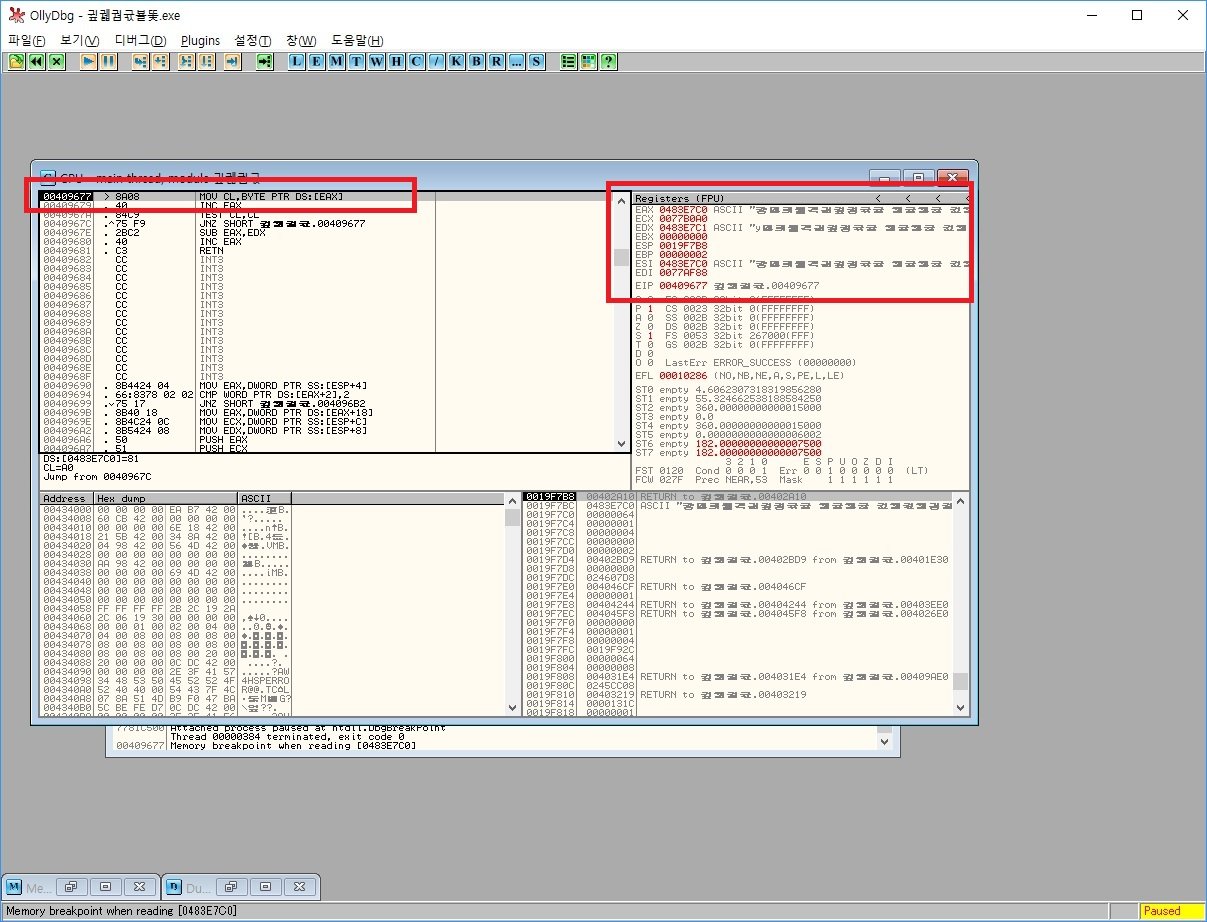Close the minimized Du... window

[300, 886]
